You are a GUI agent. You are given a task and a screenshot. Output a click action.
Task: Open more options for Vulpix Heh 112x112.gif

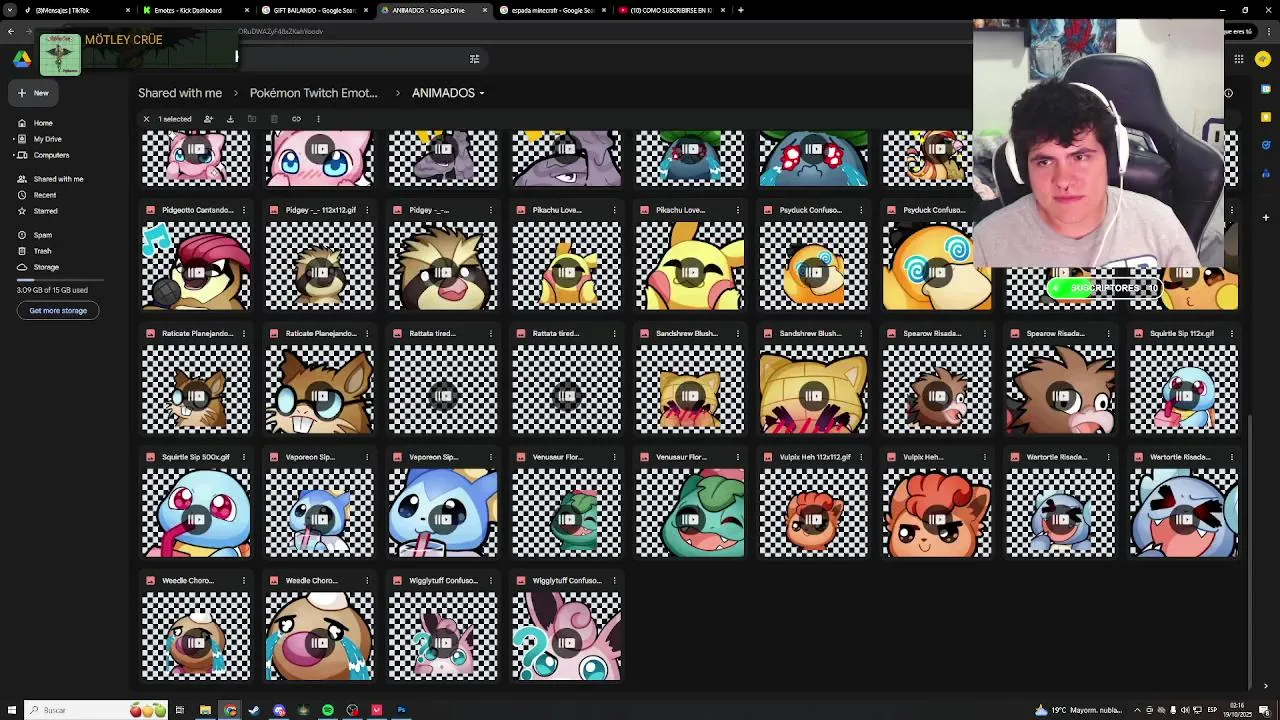point(861,457)
